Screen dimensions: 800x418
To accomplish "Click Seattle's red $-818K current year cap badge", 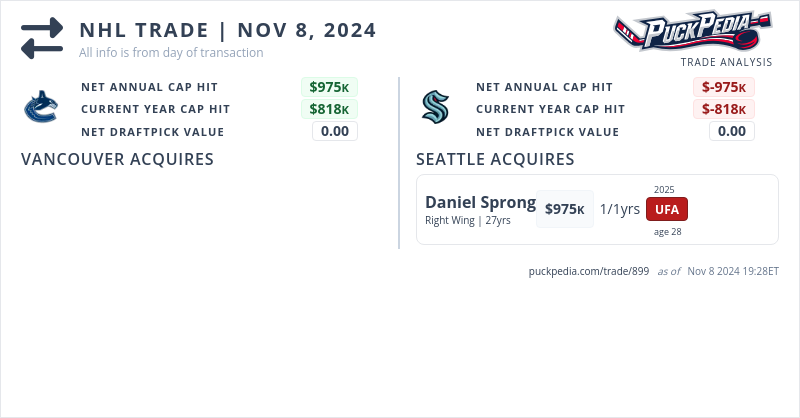I will (x=724, y=109).
